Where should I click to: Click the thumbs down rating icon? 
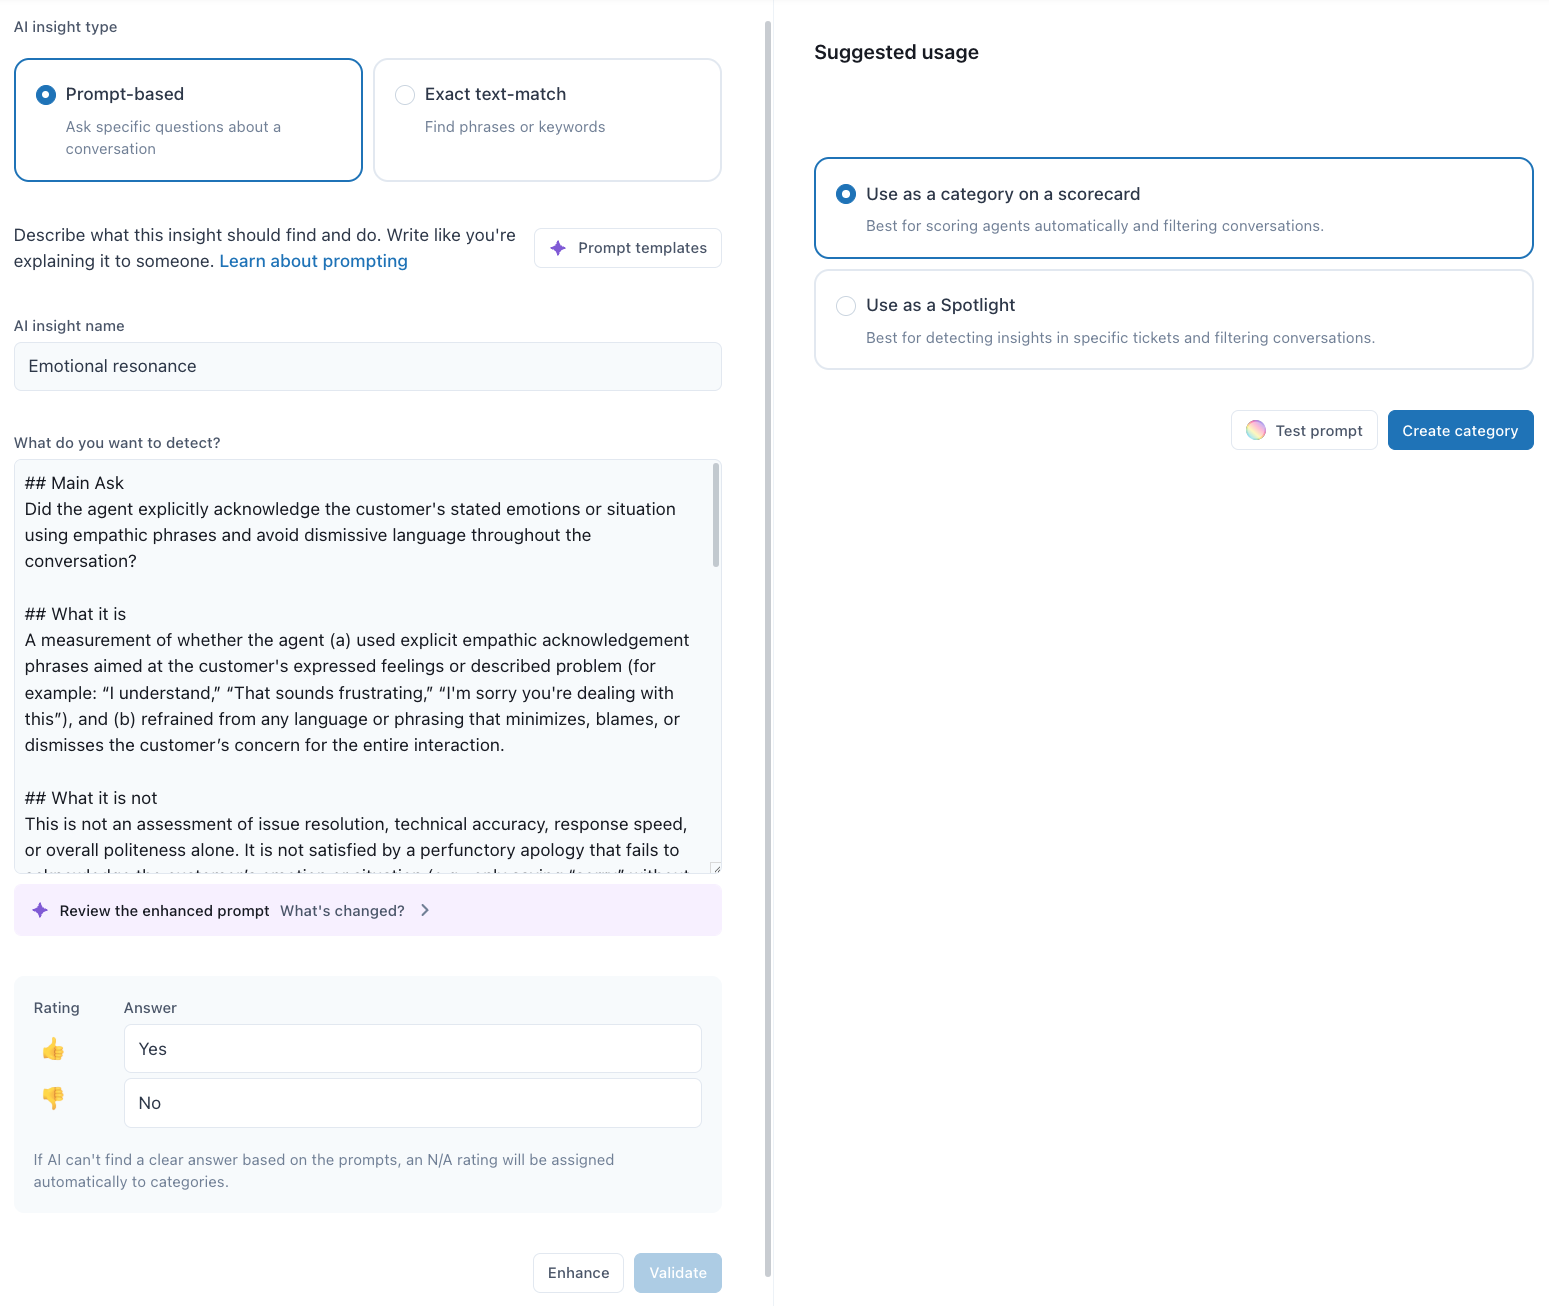pyautogui.click(x=53, y=1098)
